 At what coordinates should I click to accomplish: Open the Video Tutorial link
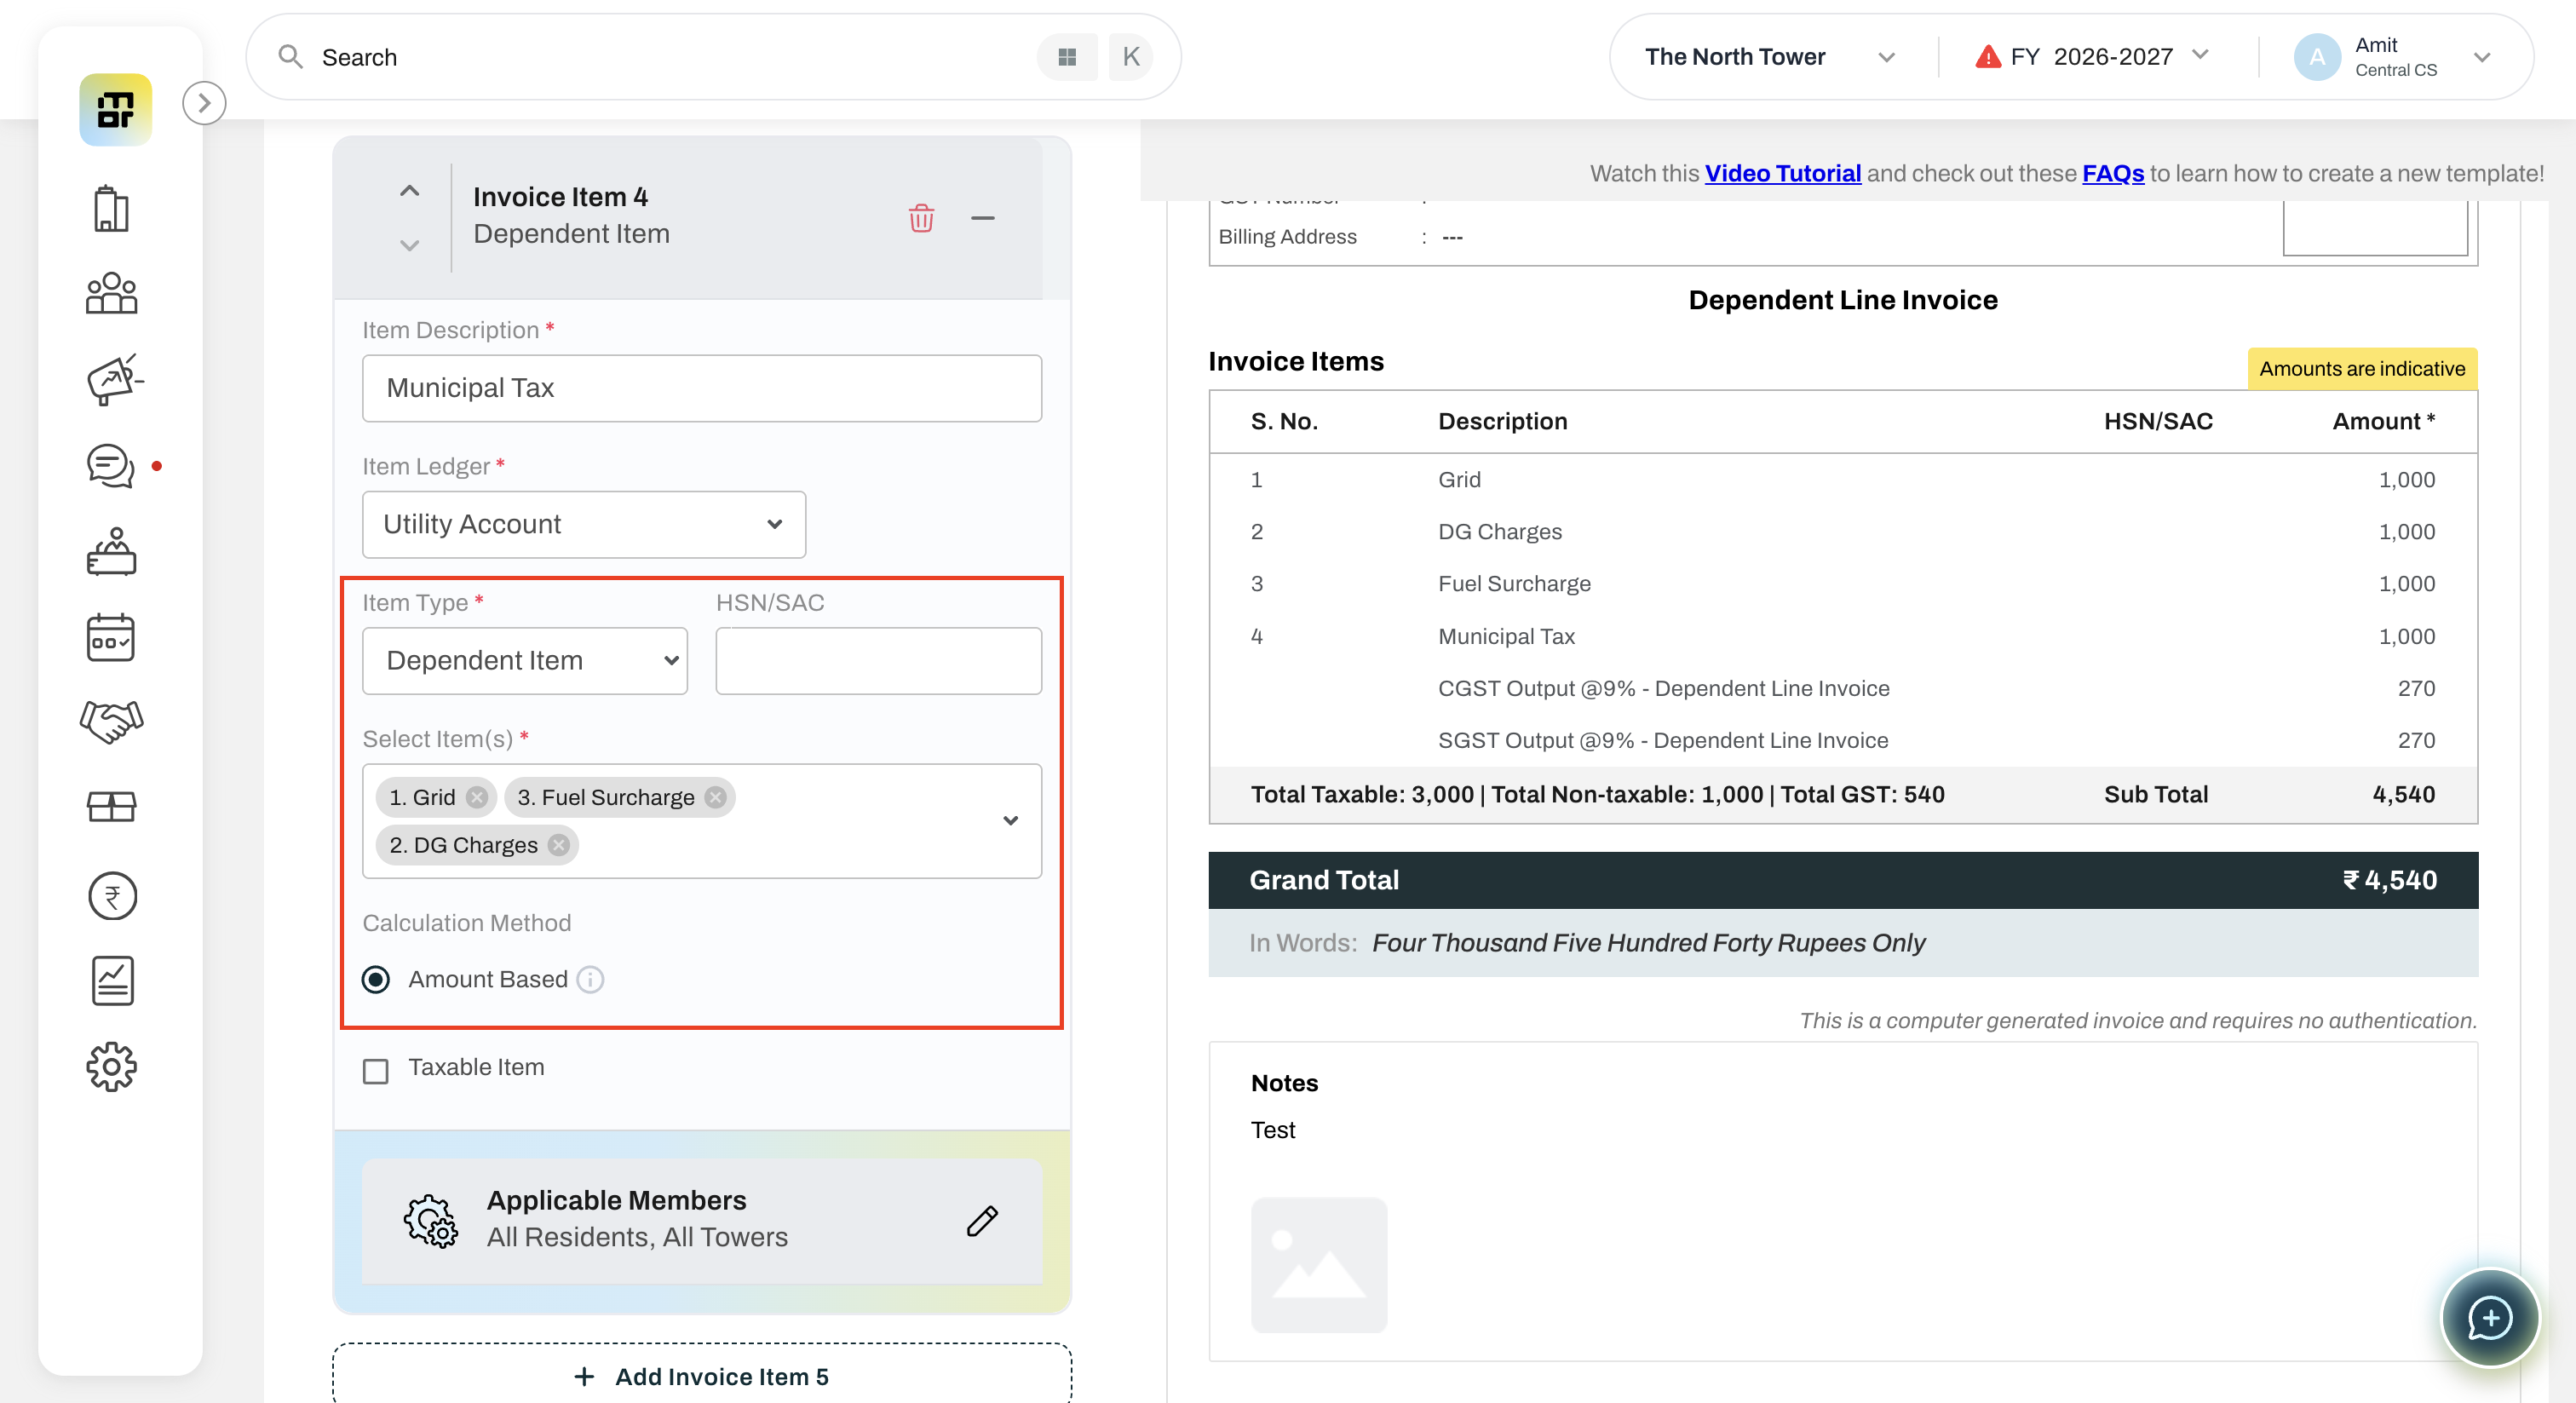[x=1782, y=173]
